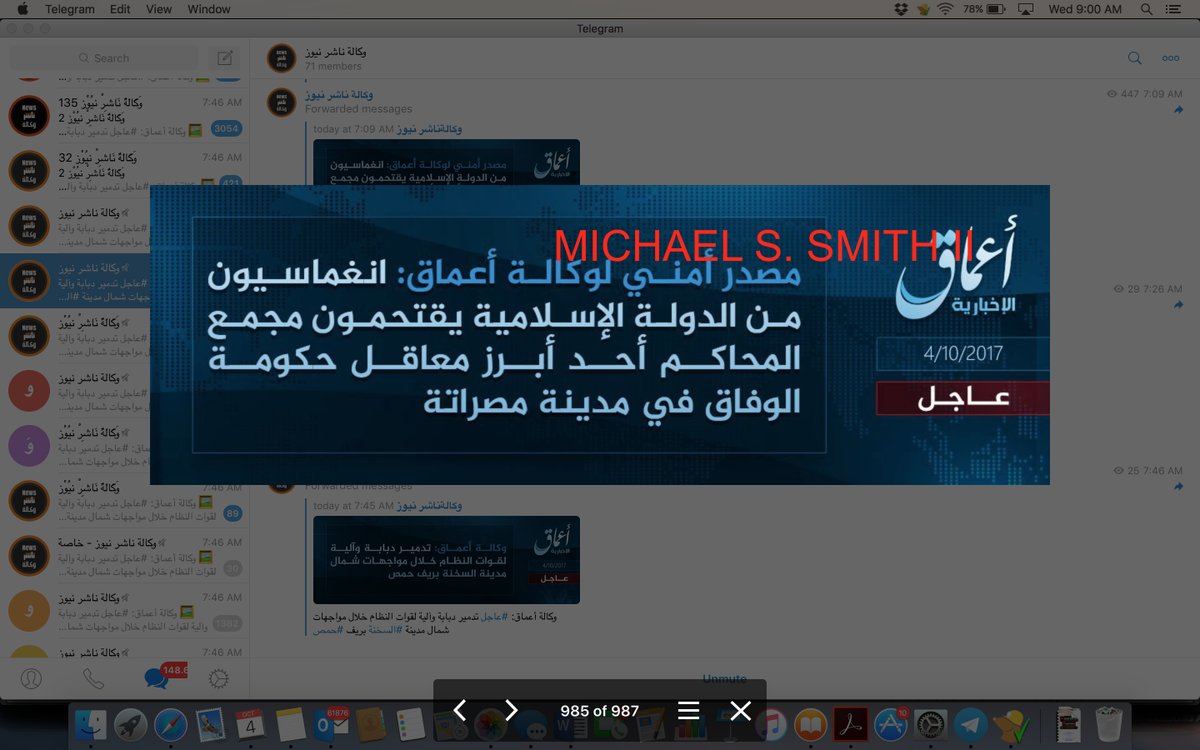
Task: Open the Edit menu
Action: 120,9
